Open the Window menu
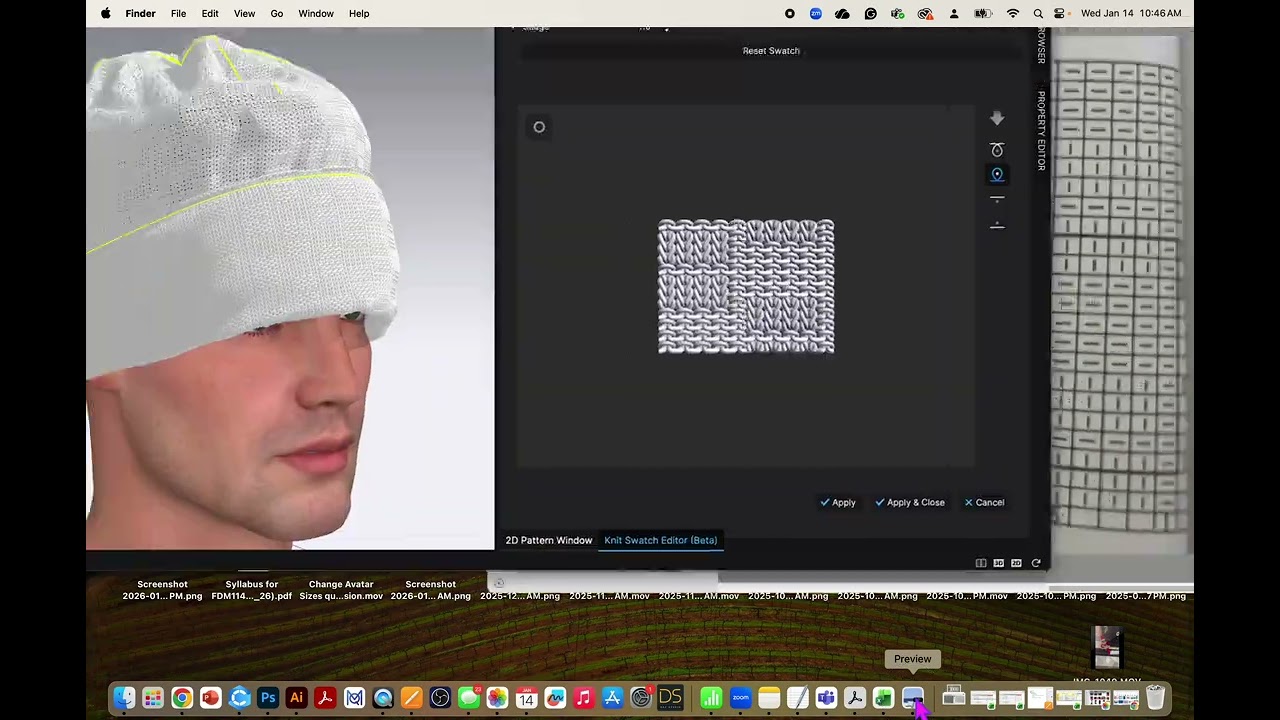 click(x=316, y=14)
